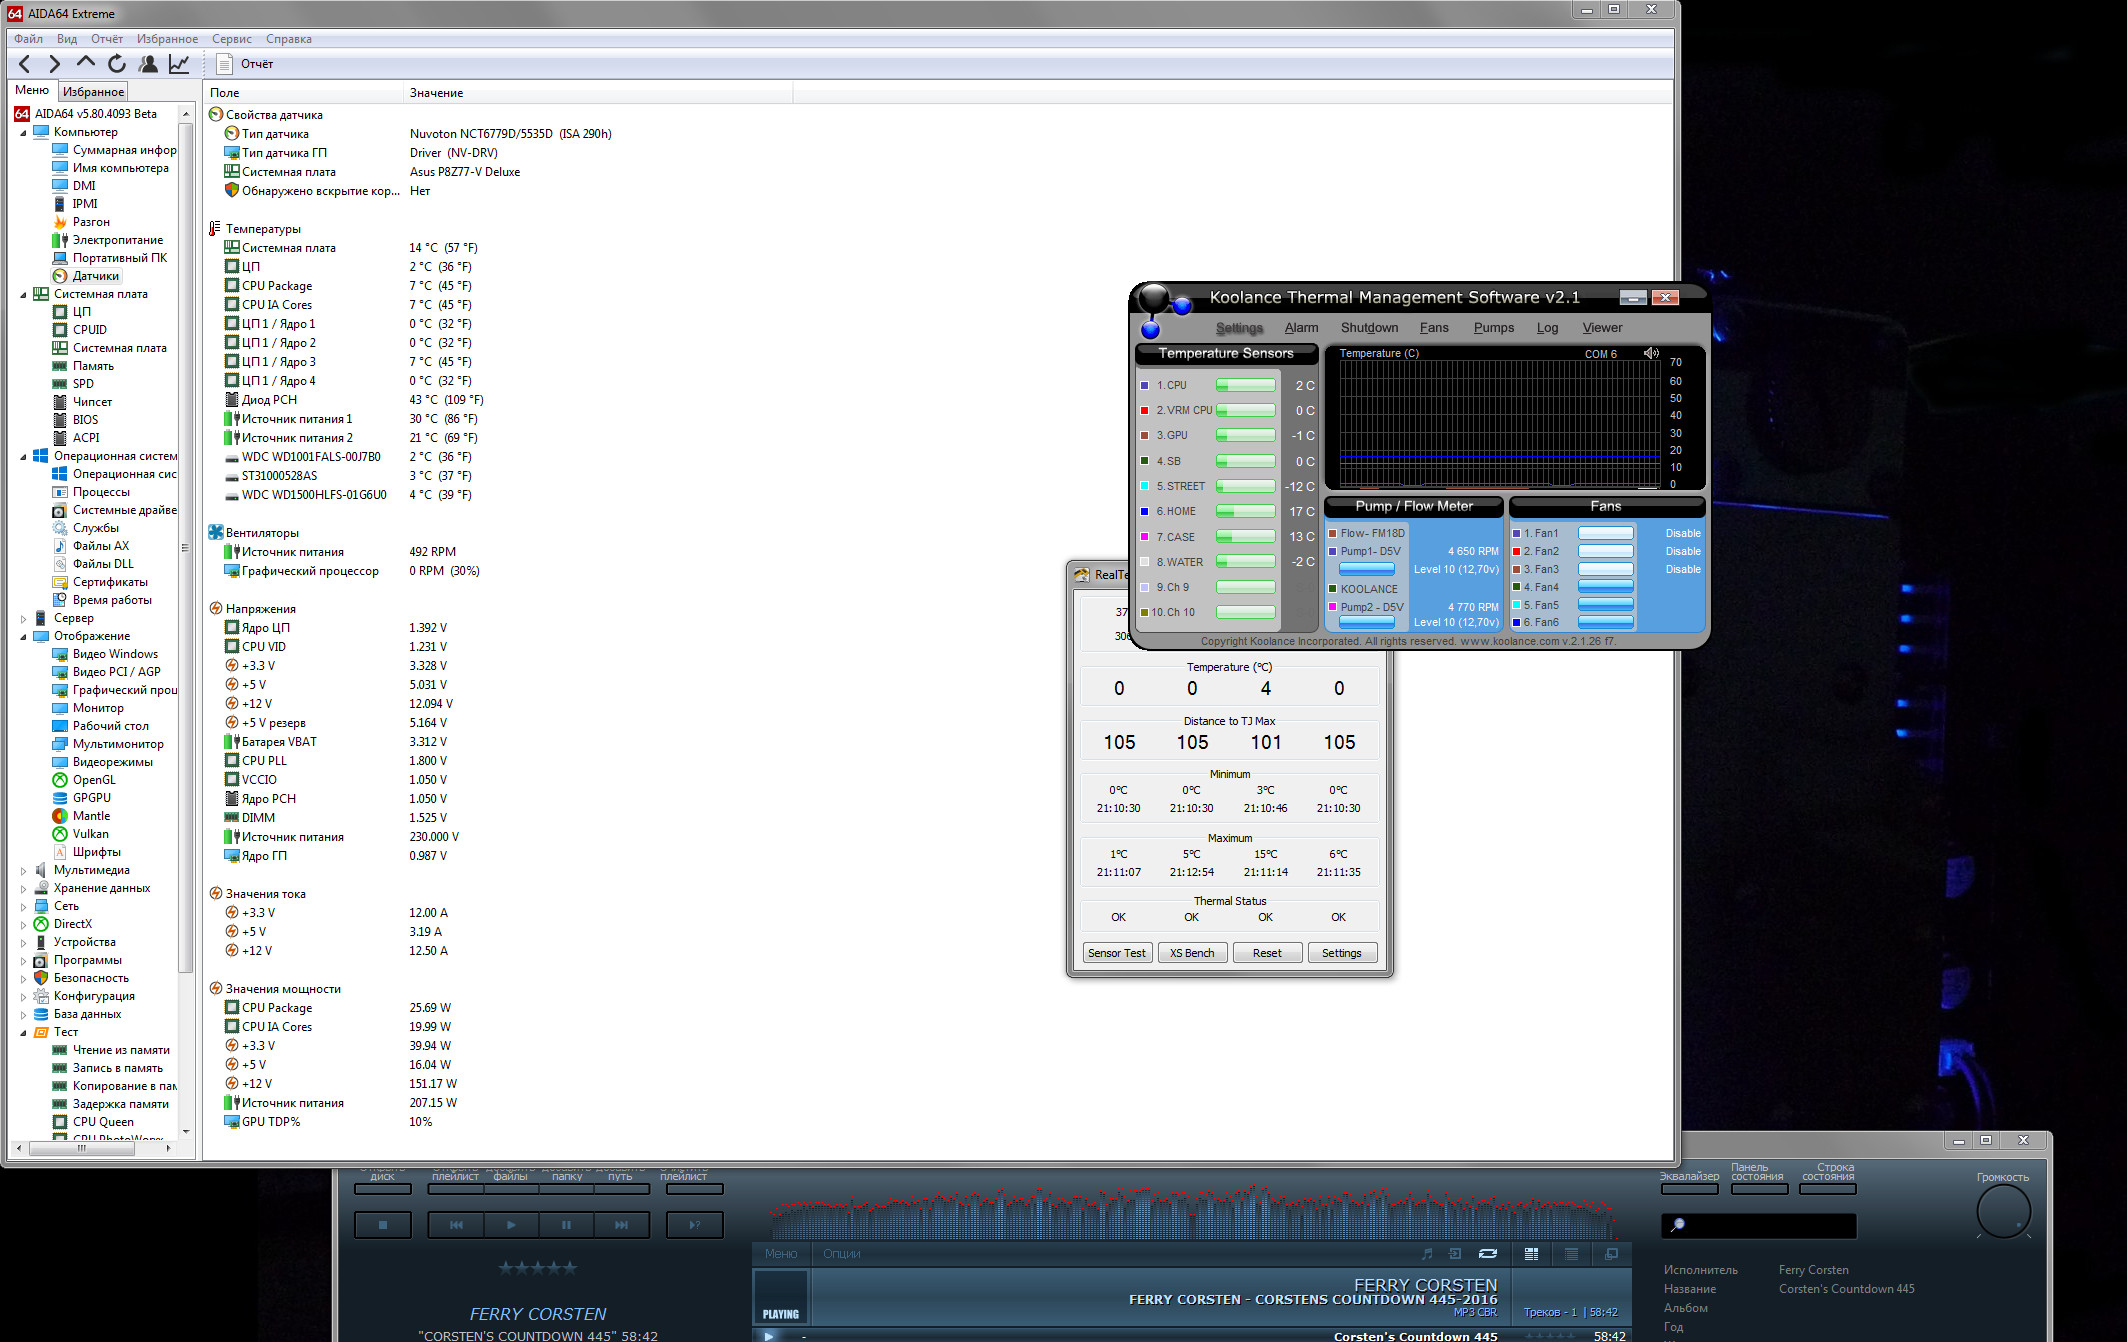The image size is (2127, 1342).
Task: Toggle the Эквалайзер switch in player
Action: pyautogui.click(x=1689, y=1189)
